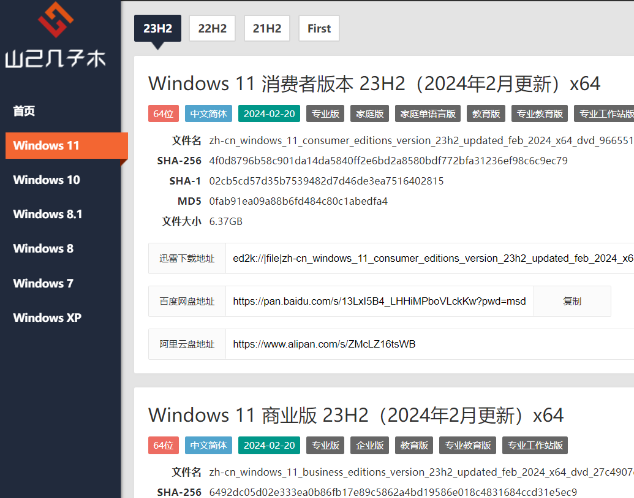The image size is (634, 498).
Task: Switch to the 23H2 tab
Action: coord(157,28)
